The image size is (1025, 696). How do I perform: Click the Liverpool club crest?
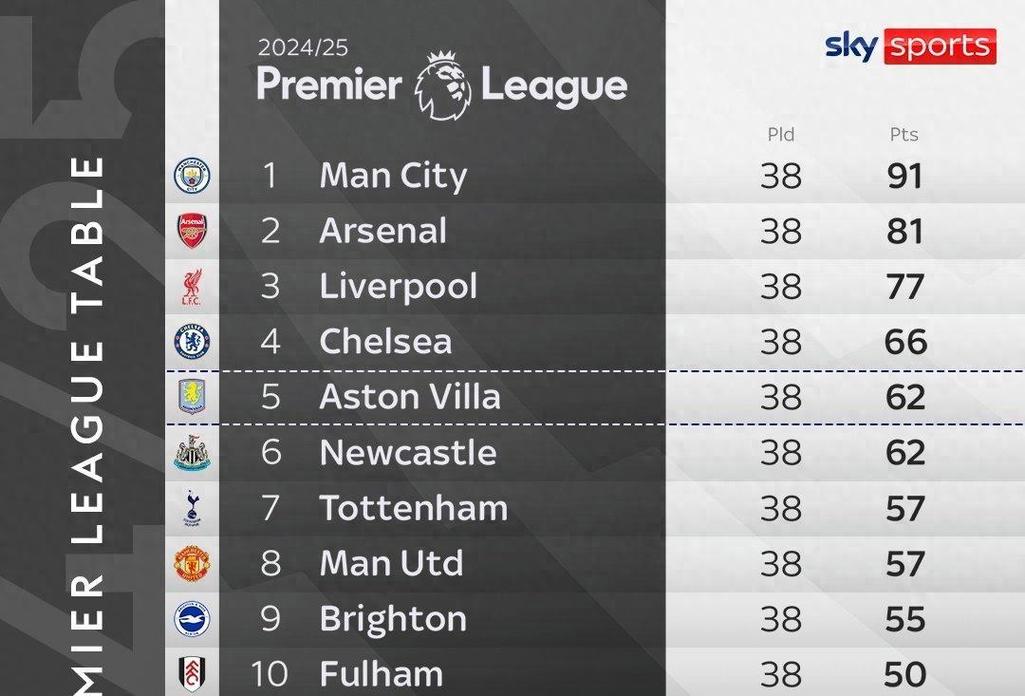192,287
